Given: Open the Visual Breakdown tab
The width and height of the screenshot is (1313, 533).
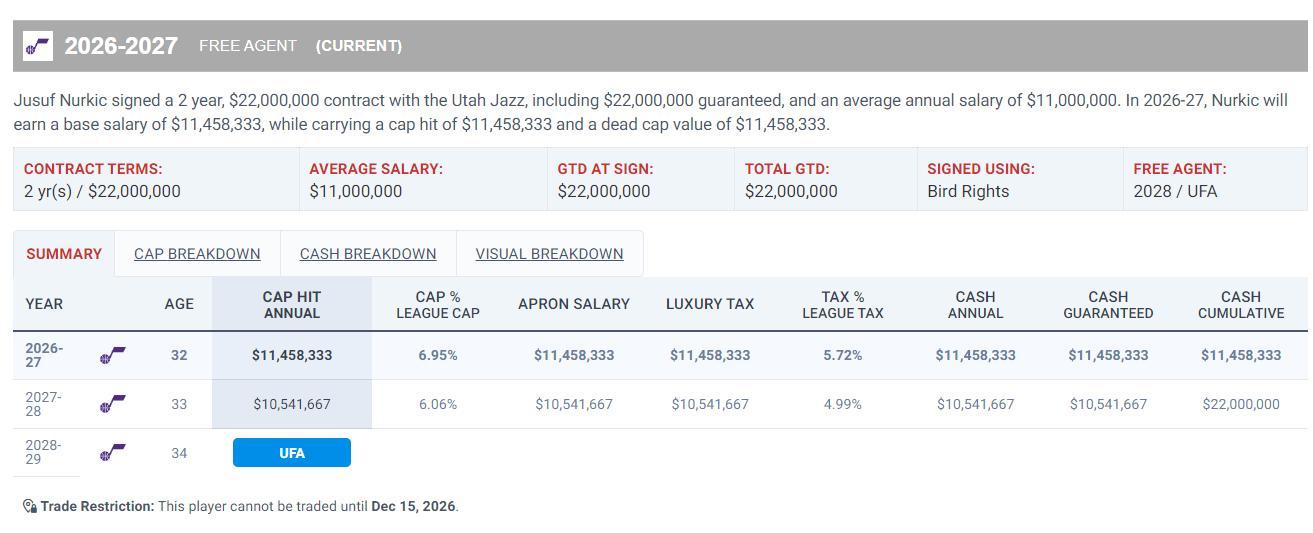Looking at the screenshot, I should [549, 254].
